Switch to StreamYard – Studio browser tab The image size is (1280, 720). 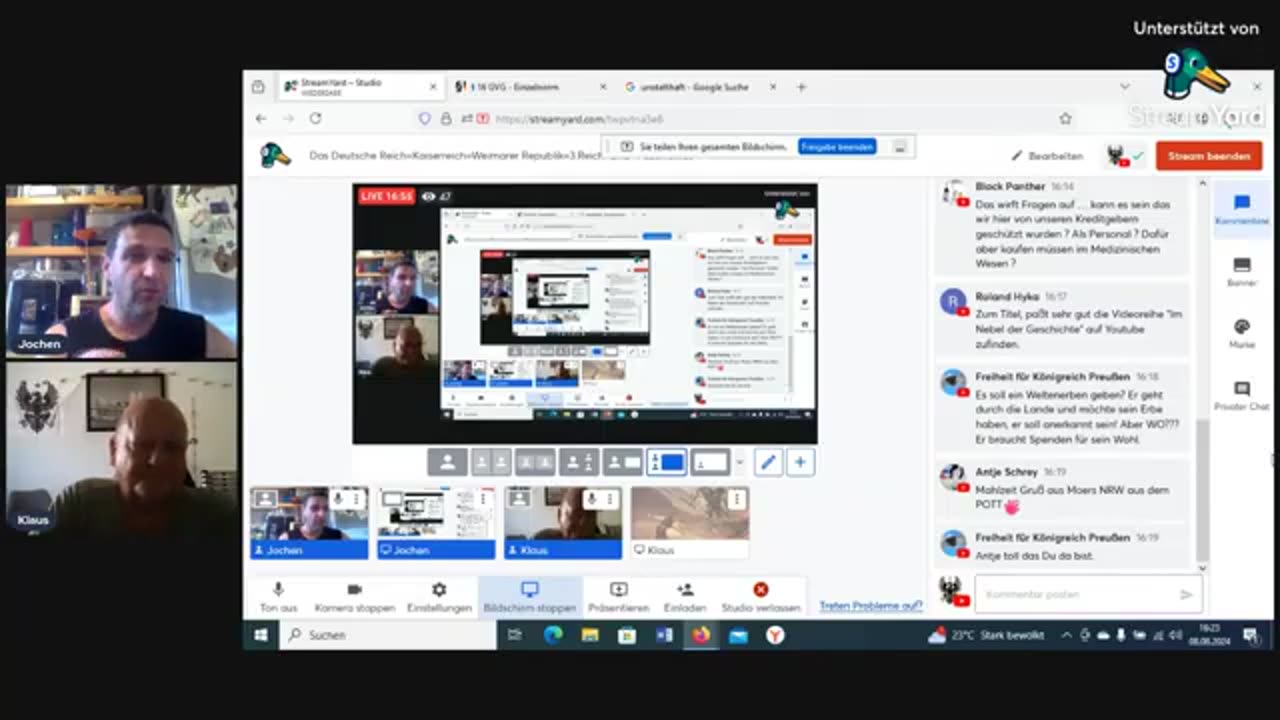[x=358, y=87]
